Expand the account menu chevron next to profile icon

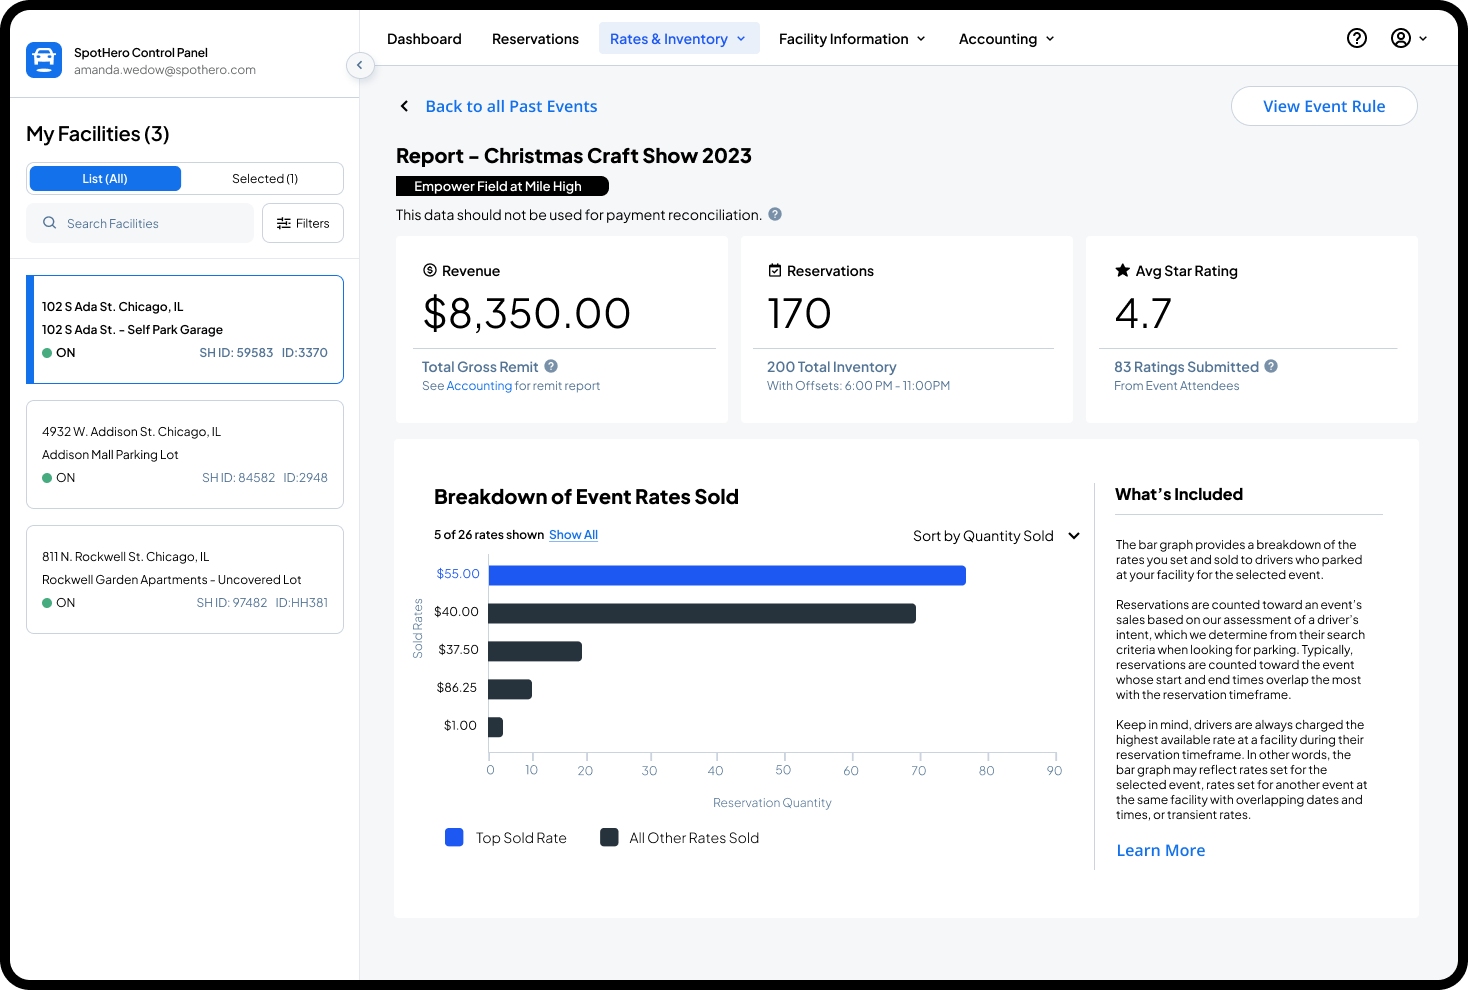1423,38
